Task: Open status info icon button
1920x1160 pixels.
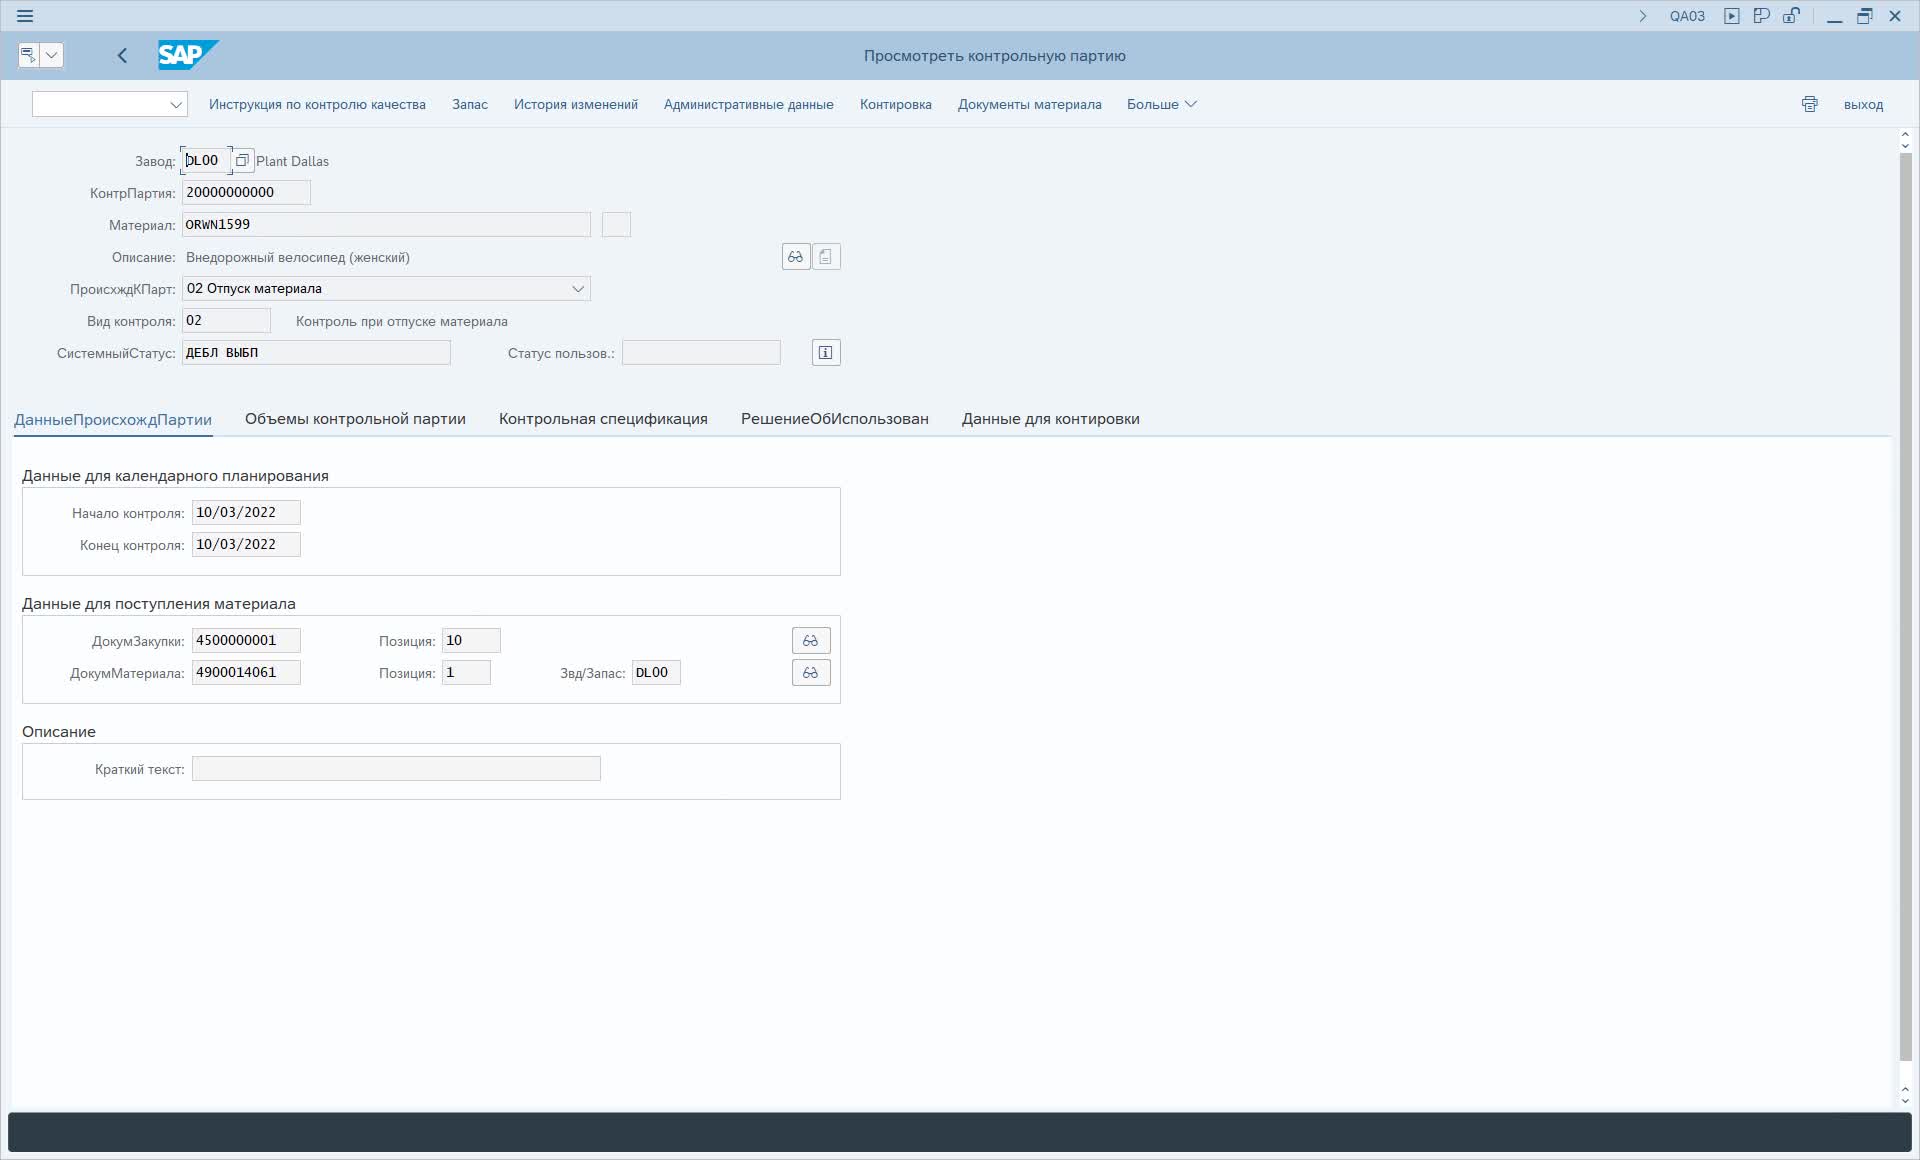Action: (826, 352)
